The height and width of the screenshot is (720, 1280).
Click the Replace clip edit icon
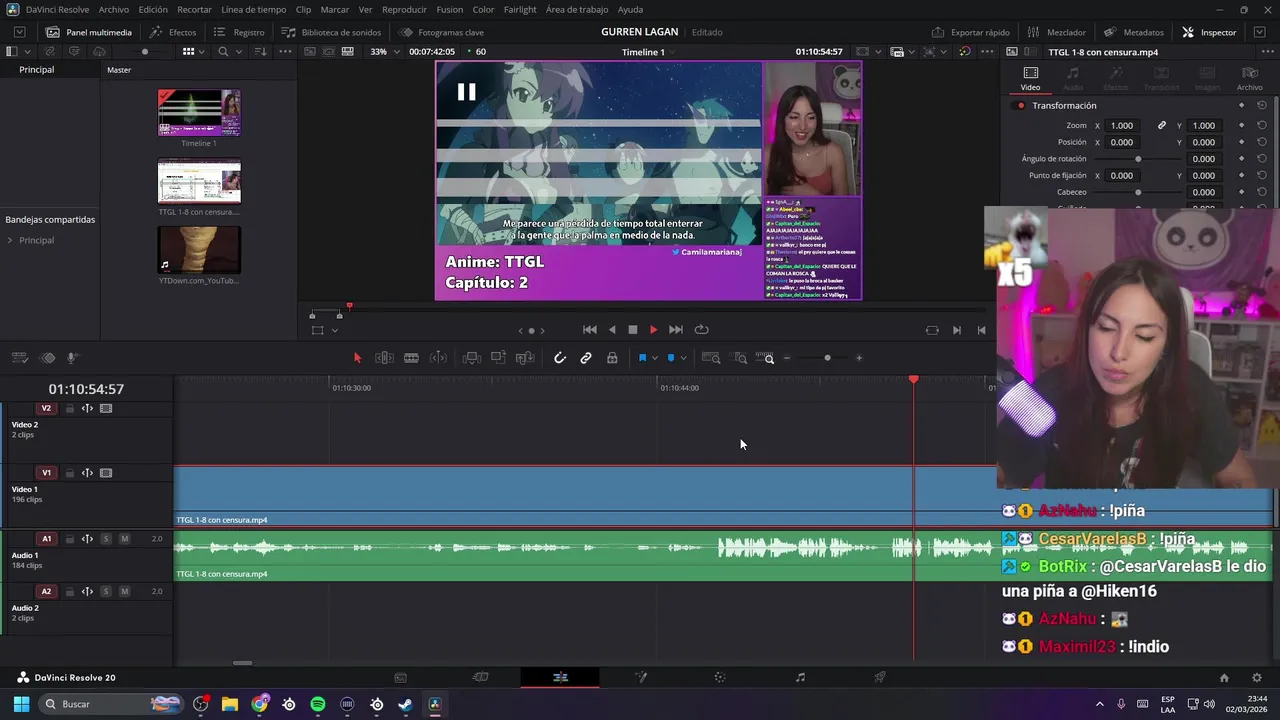click(524, 358)
